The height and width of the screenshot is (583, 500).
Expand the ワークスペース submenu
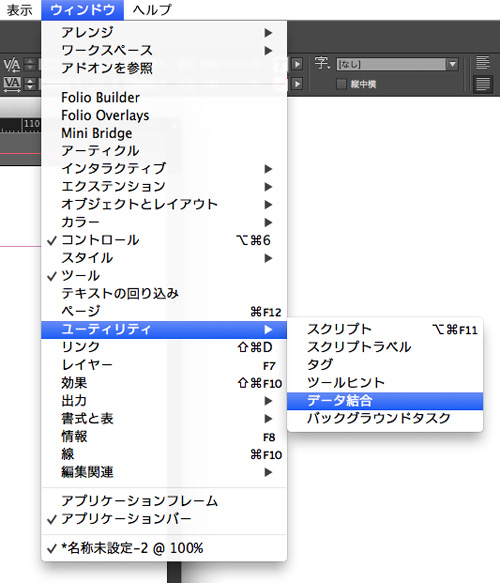164,50
